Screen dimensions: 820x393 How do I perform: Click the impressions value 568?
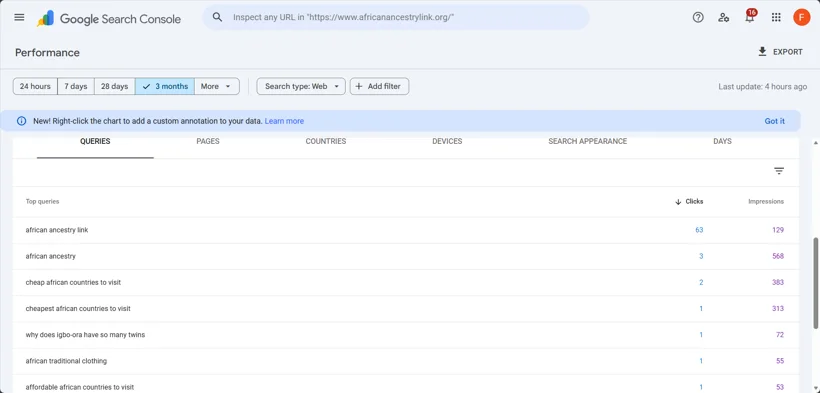pyautogui.click(x=778, y=256)
